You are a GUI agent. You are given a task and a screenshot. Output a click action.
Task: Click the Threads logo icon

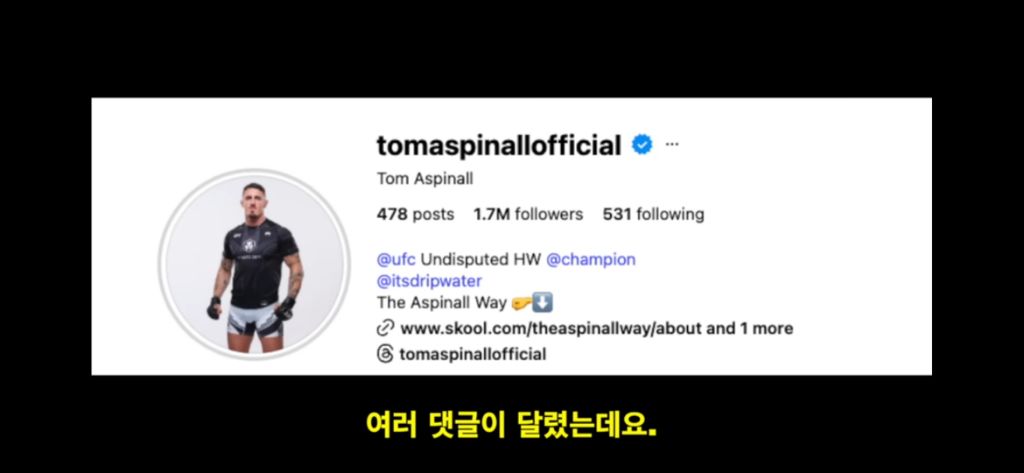tap(385, 355)
